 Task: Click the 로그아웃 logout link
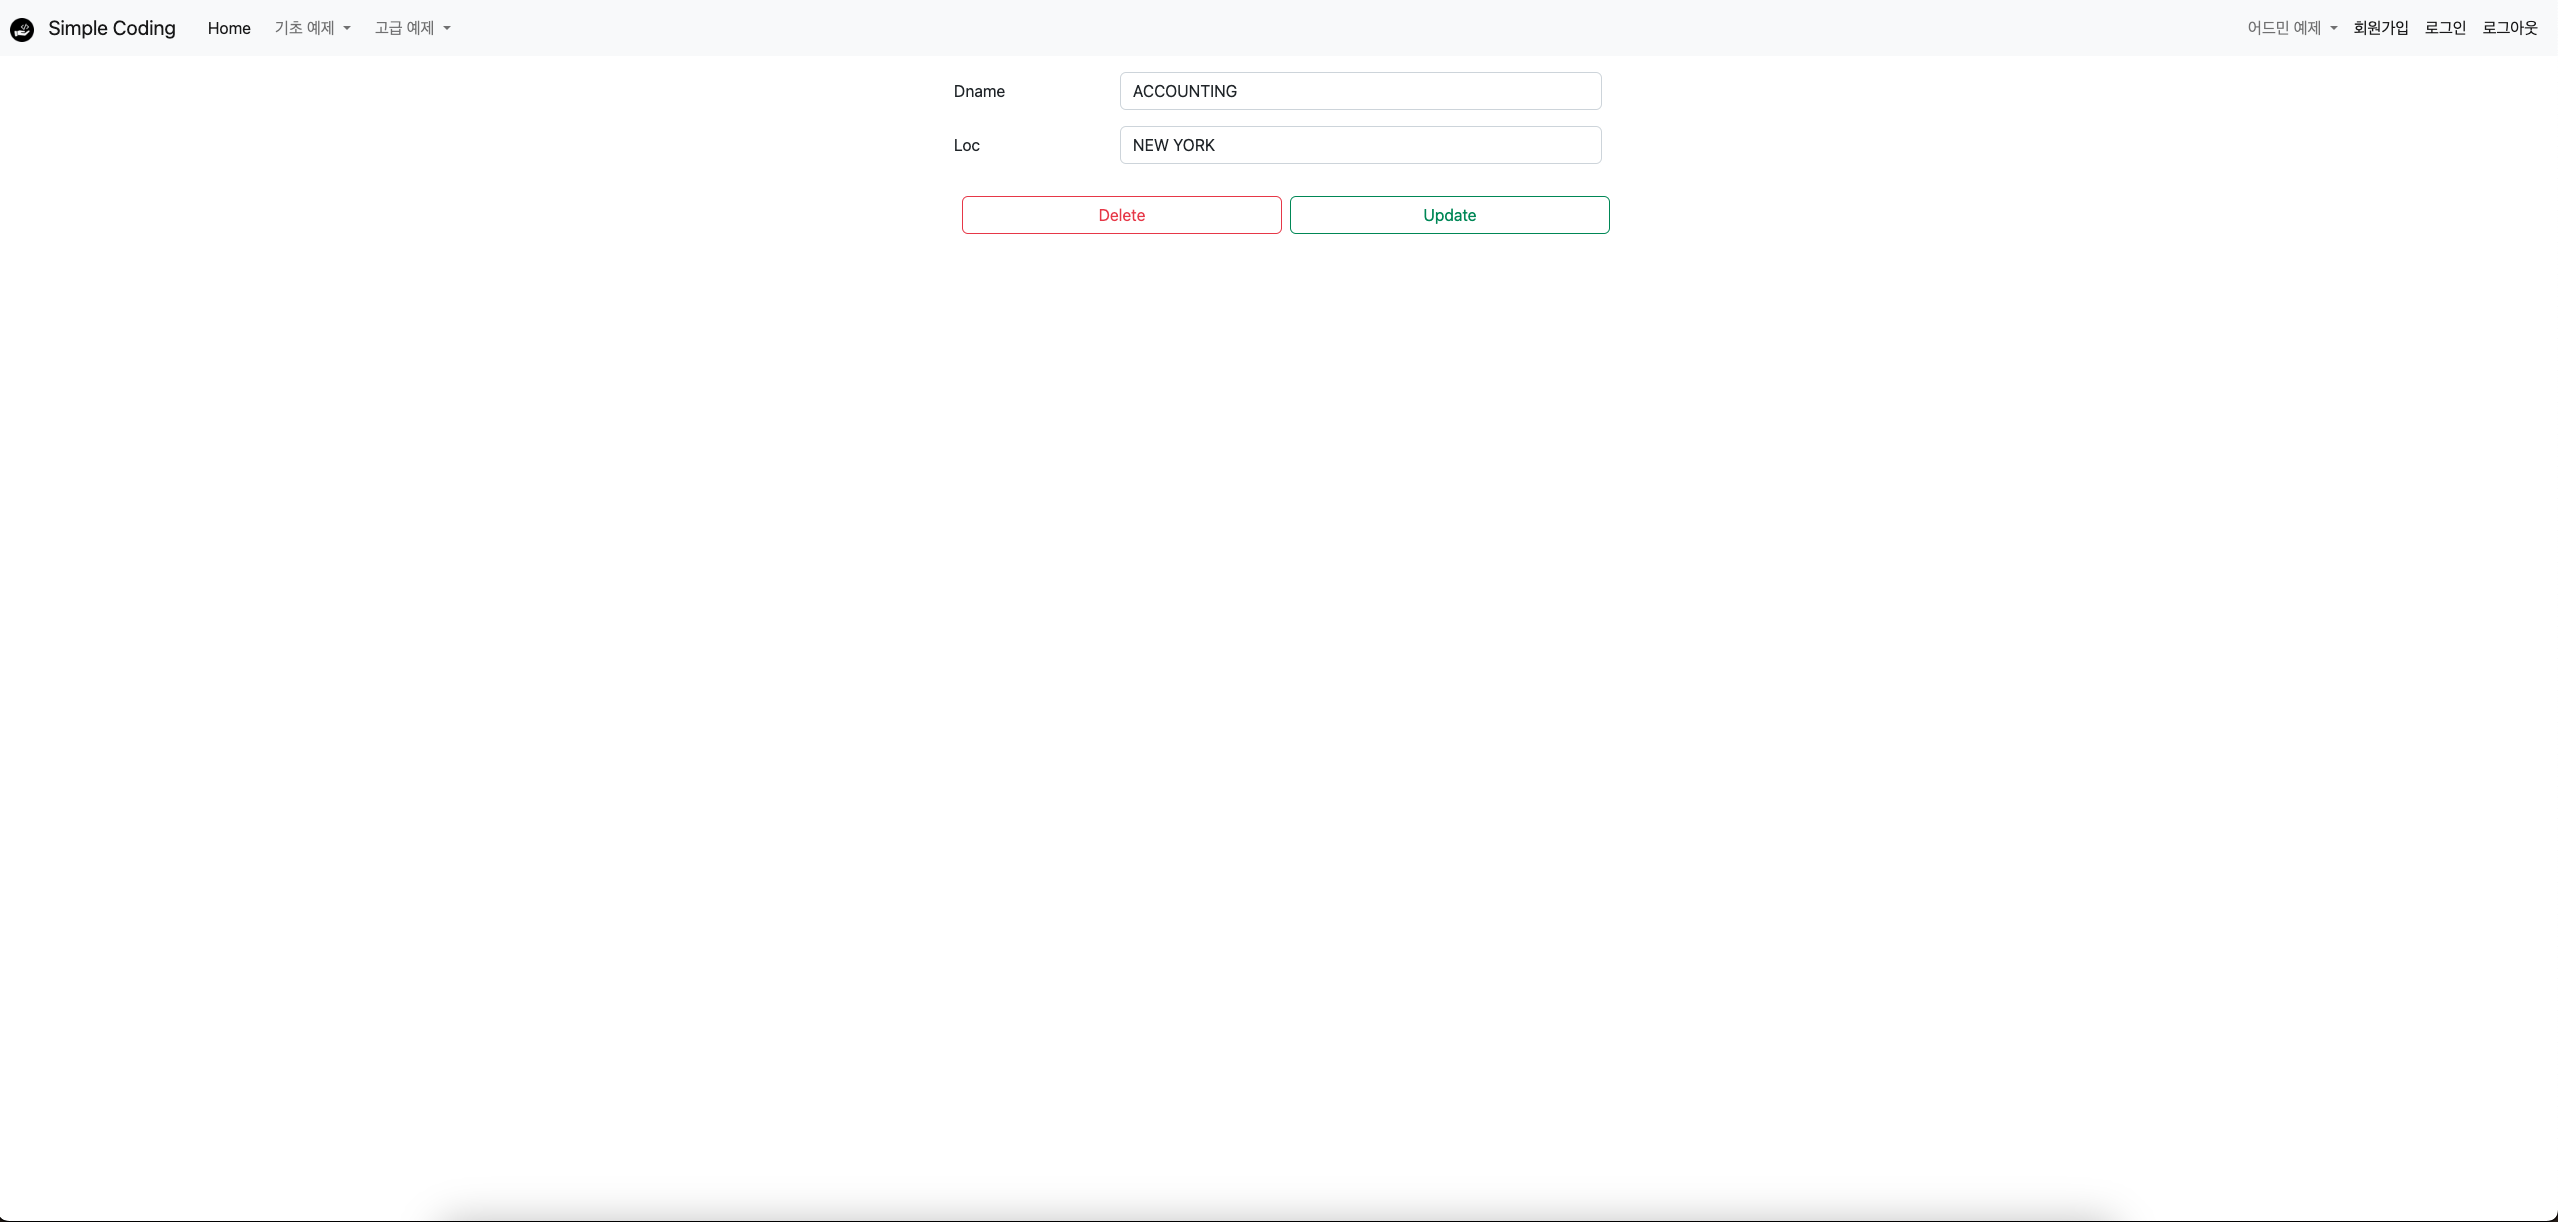tap(2509, 28)
